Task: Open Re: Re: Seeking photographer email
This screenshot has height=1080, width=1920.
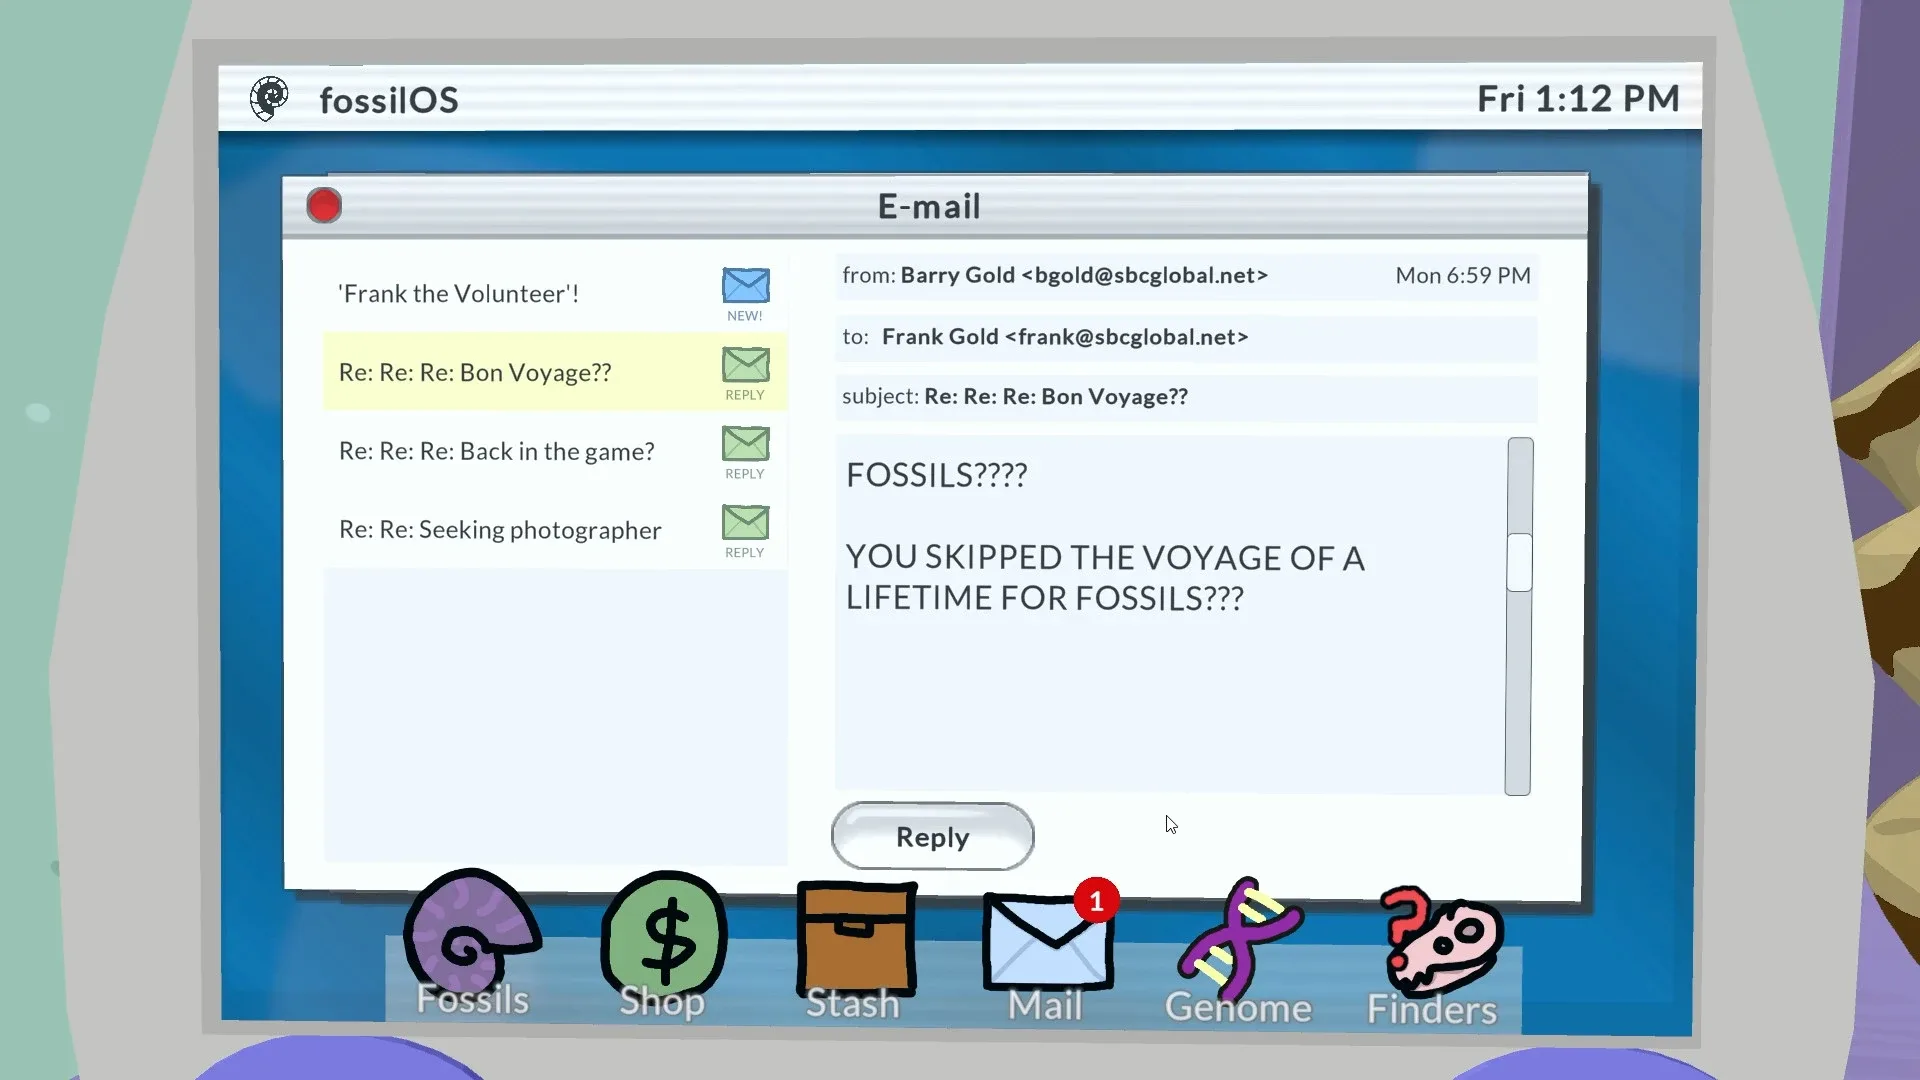Action: click(x=500, y=530)
